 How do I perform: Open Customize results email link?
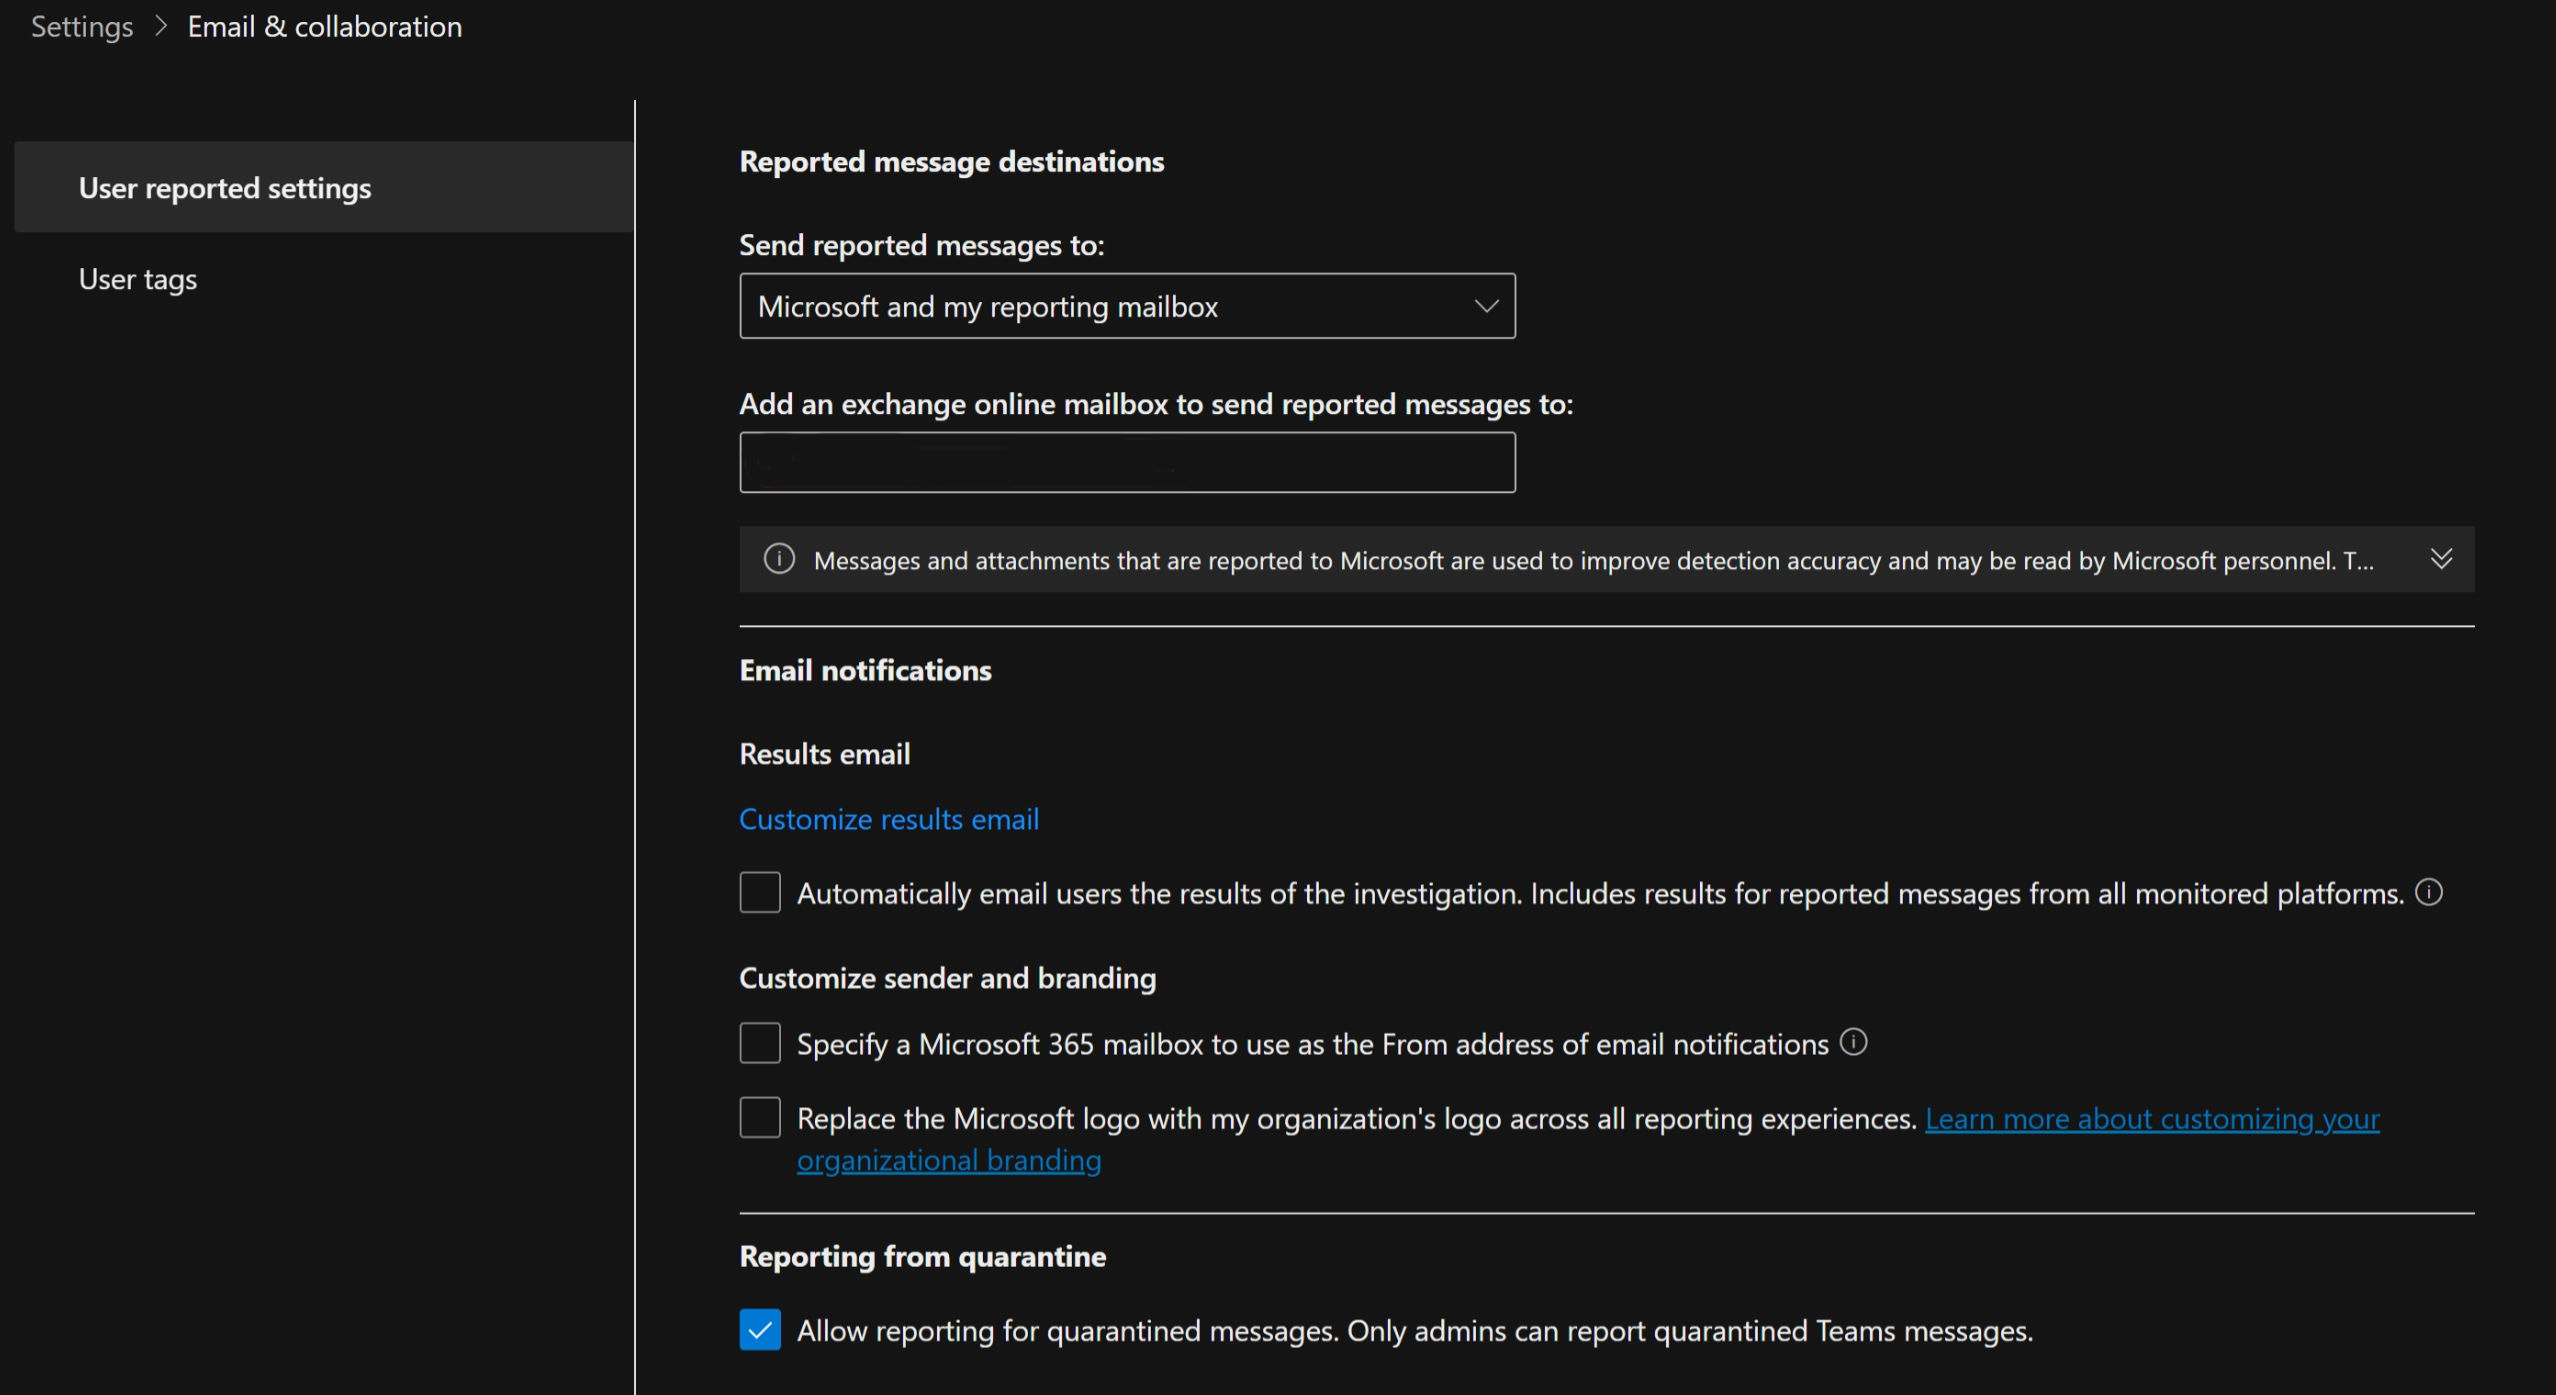point(889,819)
